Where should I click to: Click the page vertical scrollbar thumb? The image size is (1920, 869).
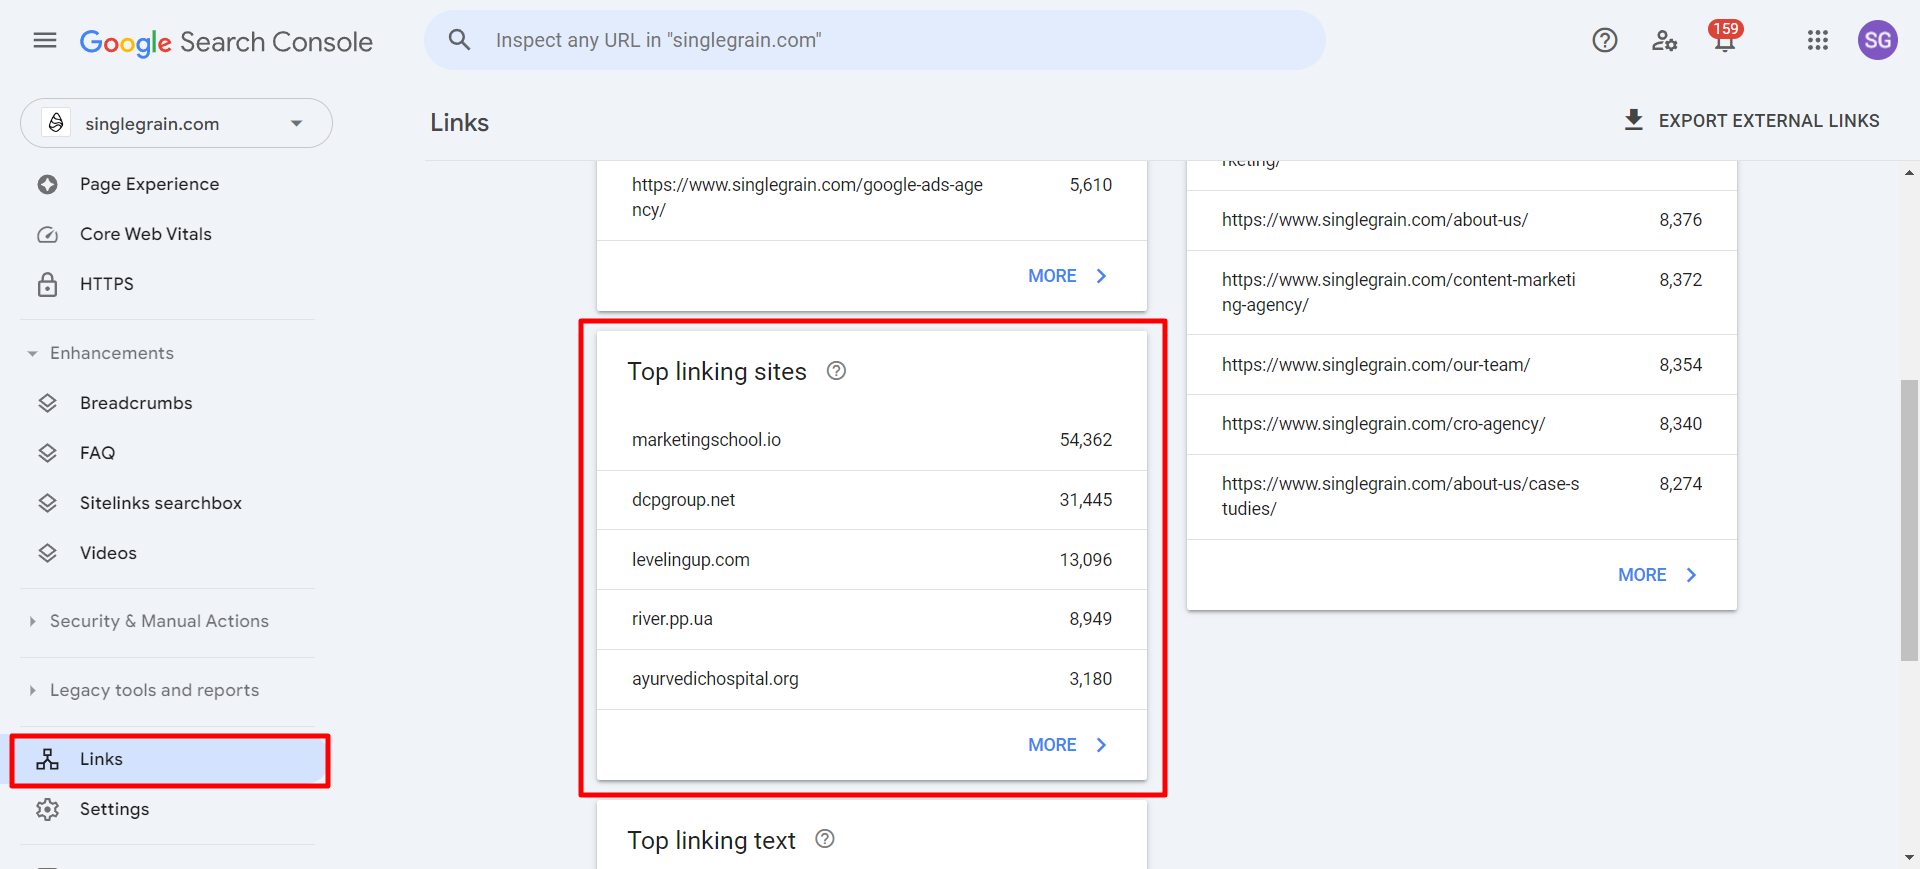pos(1909,520)
